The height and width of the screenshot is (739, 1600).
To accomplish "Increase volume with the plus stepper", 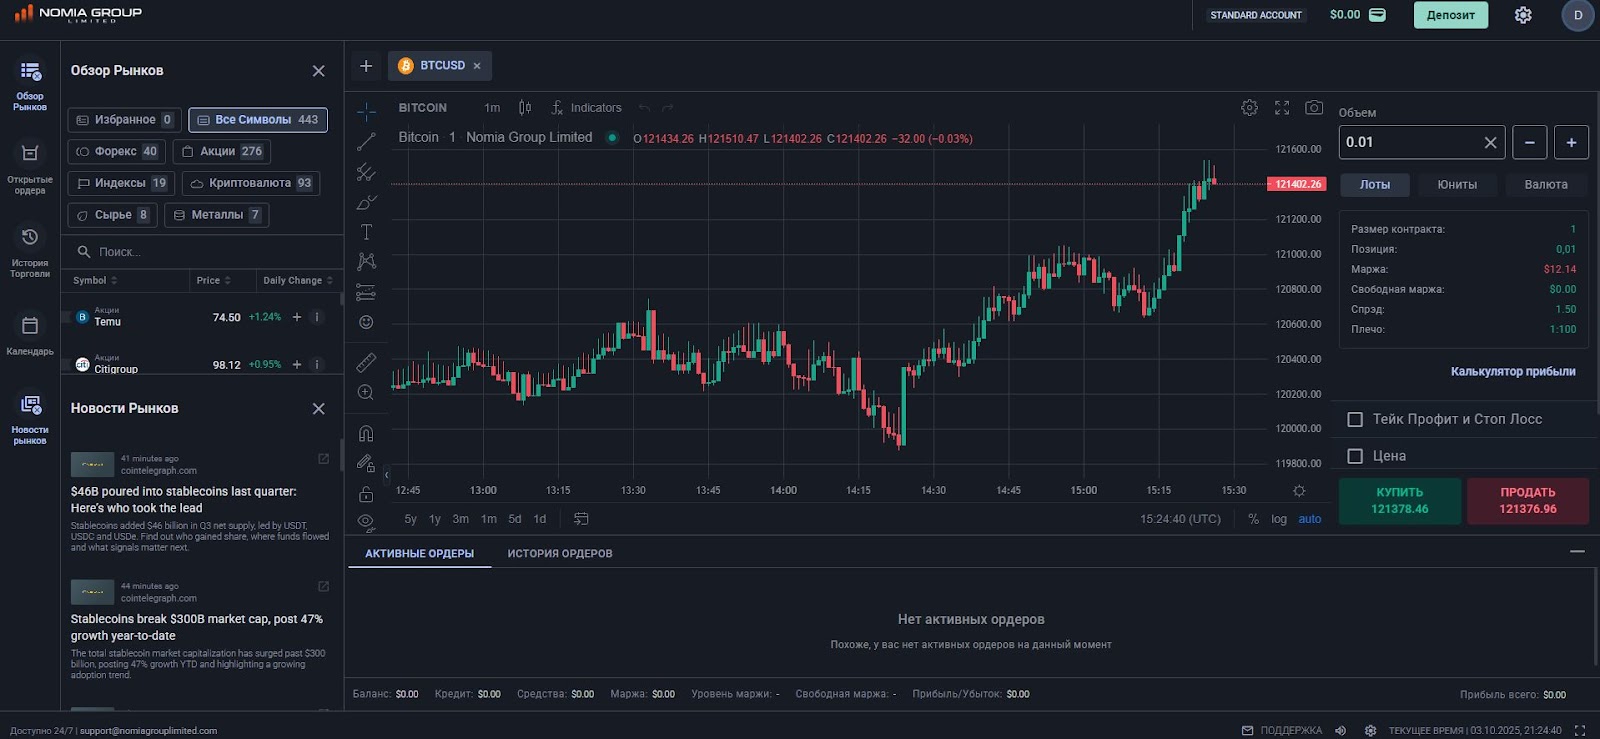I will pyautogui.click(x=1571, y=143).
